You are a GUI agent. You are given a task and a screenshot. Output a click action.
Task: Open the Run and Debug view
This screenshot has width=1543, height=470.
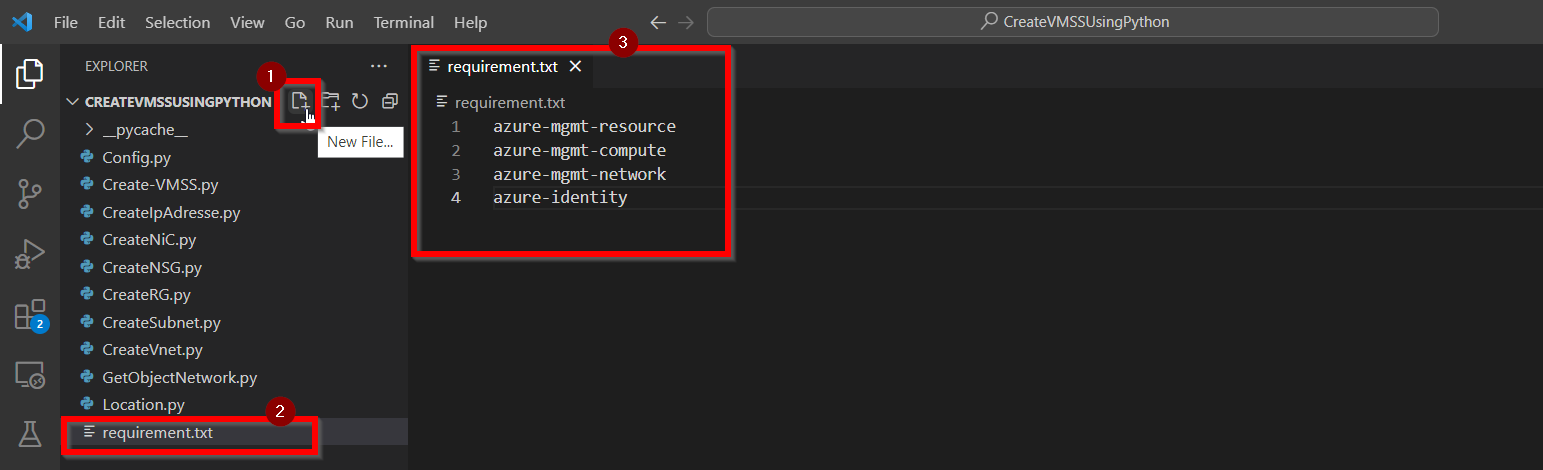(30, 255)
